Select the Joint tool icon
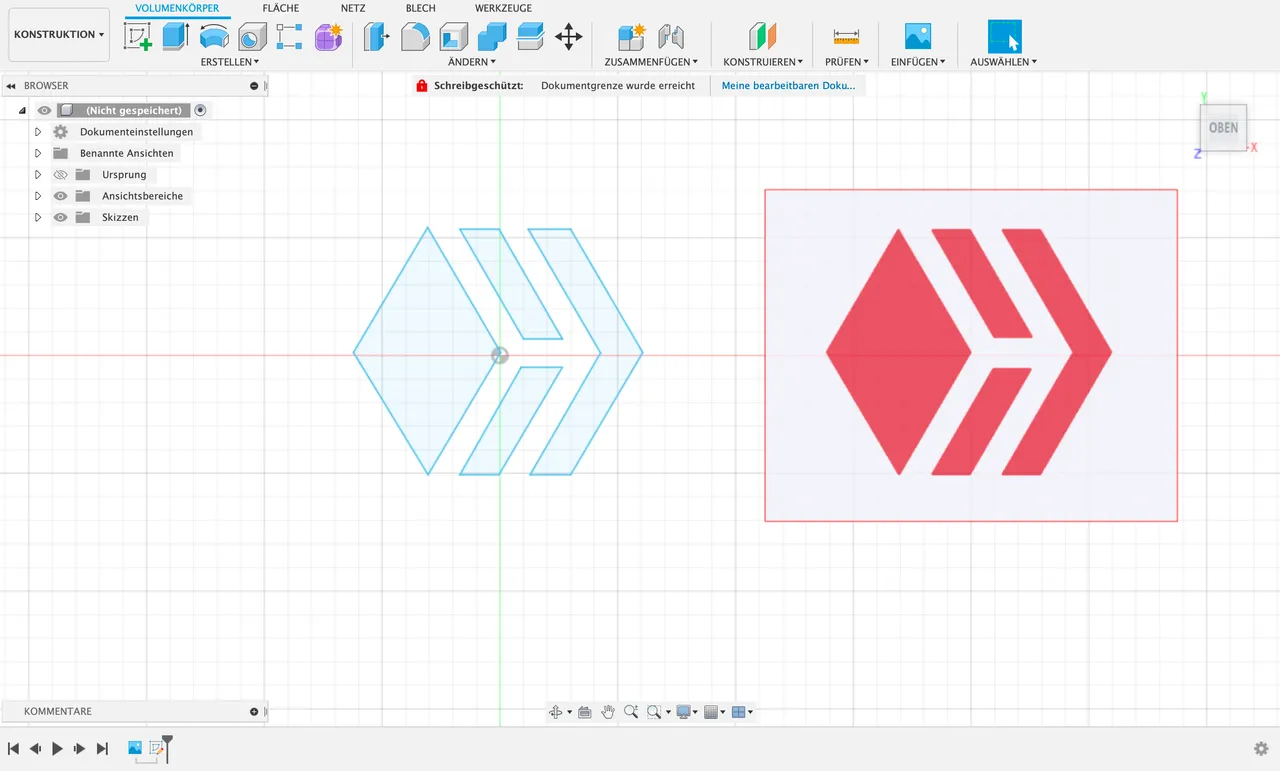The height and width of the screenshot is (771, 1280). point(671,37)
